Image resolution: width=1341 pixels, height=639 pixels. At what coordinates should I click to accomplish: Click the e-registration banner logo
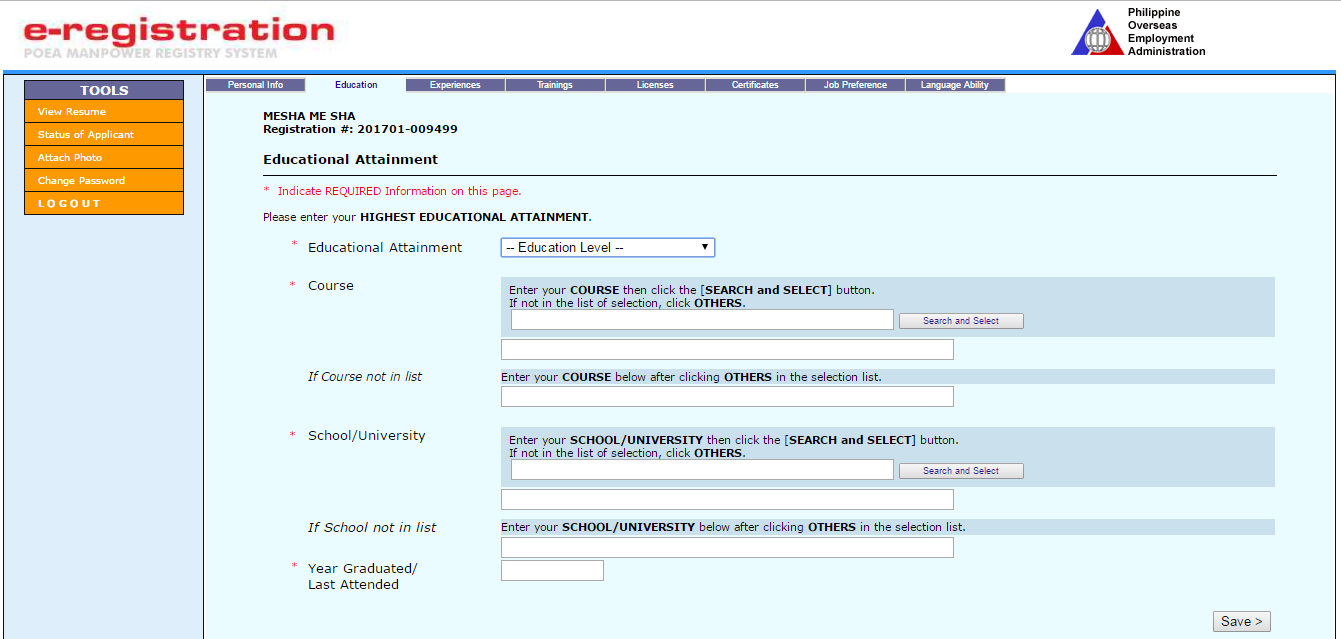[176, 32]
